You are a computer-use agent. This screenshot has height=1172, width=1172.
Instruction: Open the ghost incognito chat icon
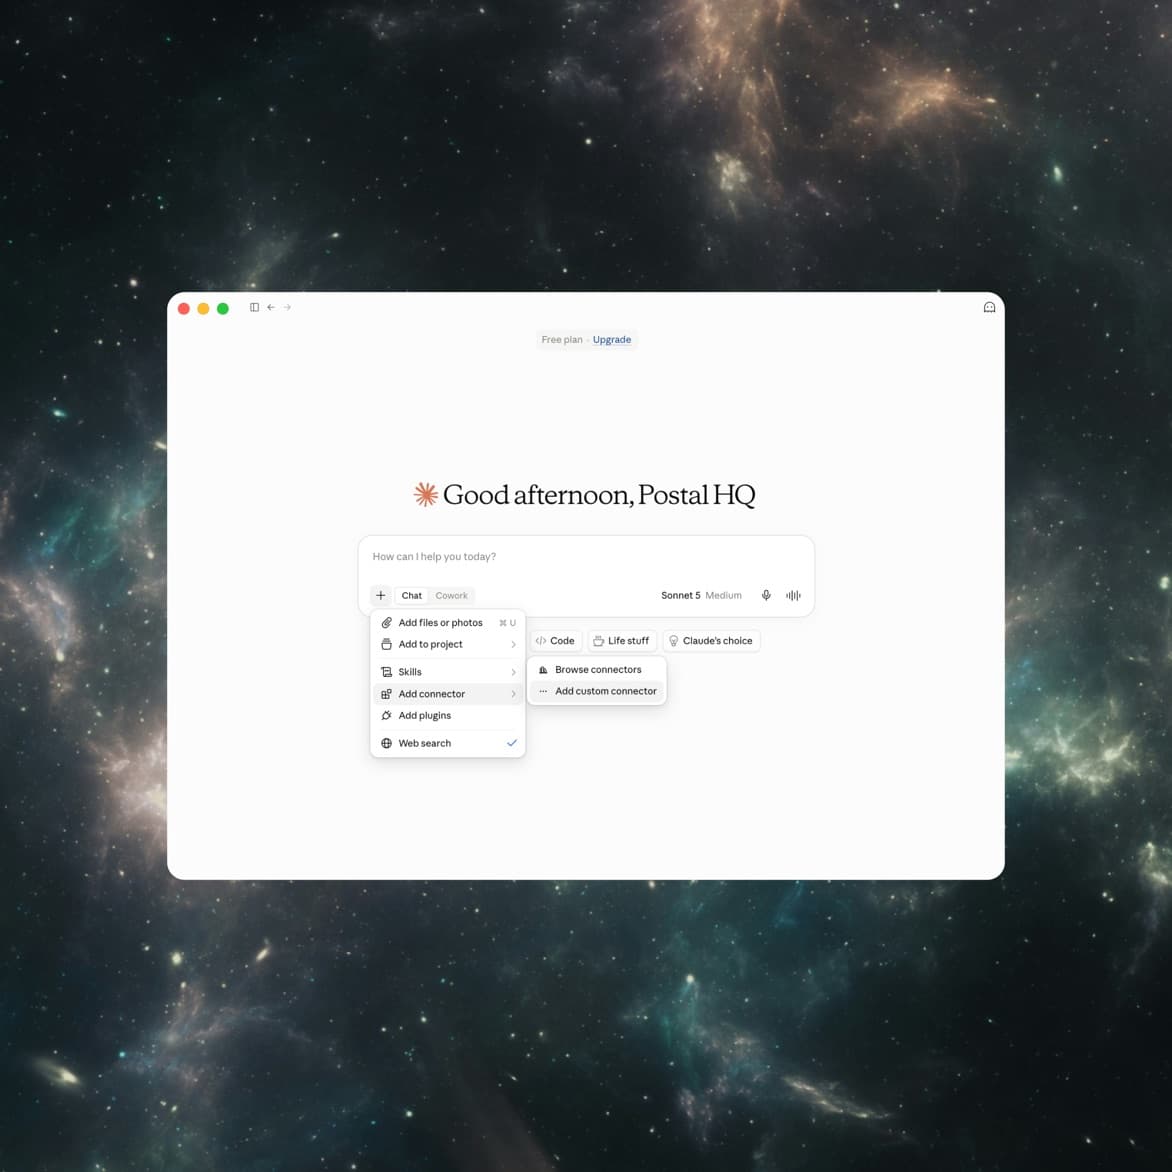coord(989,307)
